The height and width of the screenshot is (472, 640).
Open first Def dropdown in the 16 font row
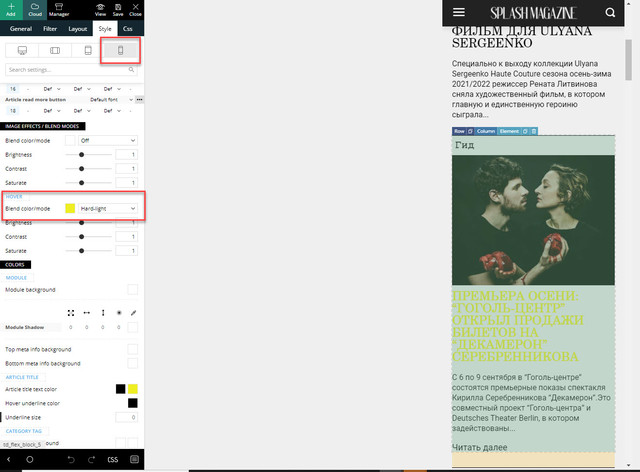click(x=52, y=89)
